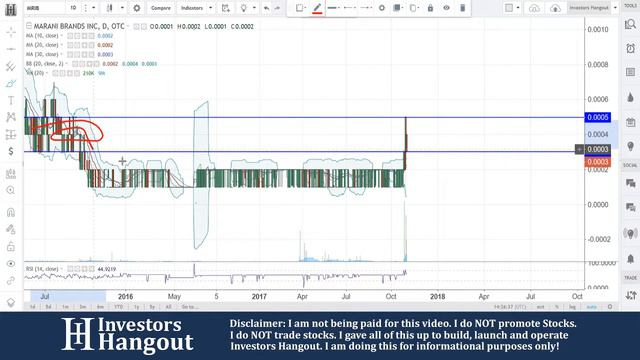Viewport: 640px width, 360px height.
Task: Click the Go to... button
Action: point(189,307)
